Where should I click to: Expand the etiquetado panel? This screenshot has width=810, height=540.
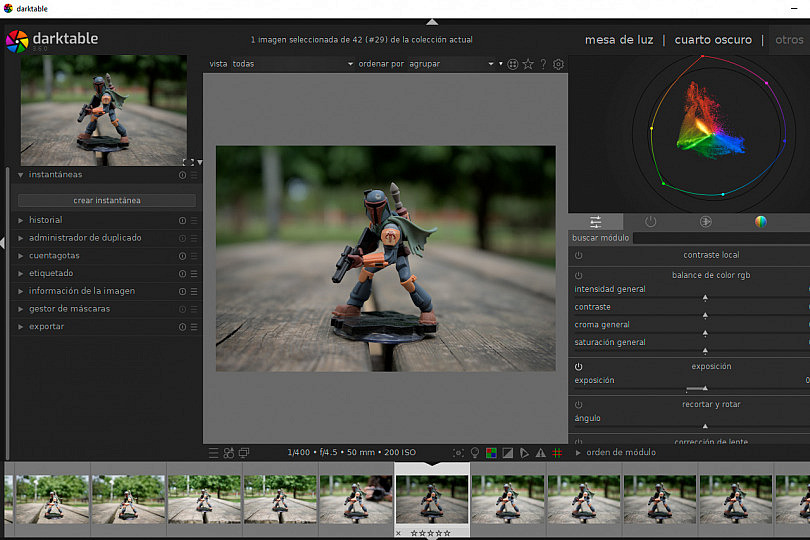coord(21,274)
